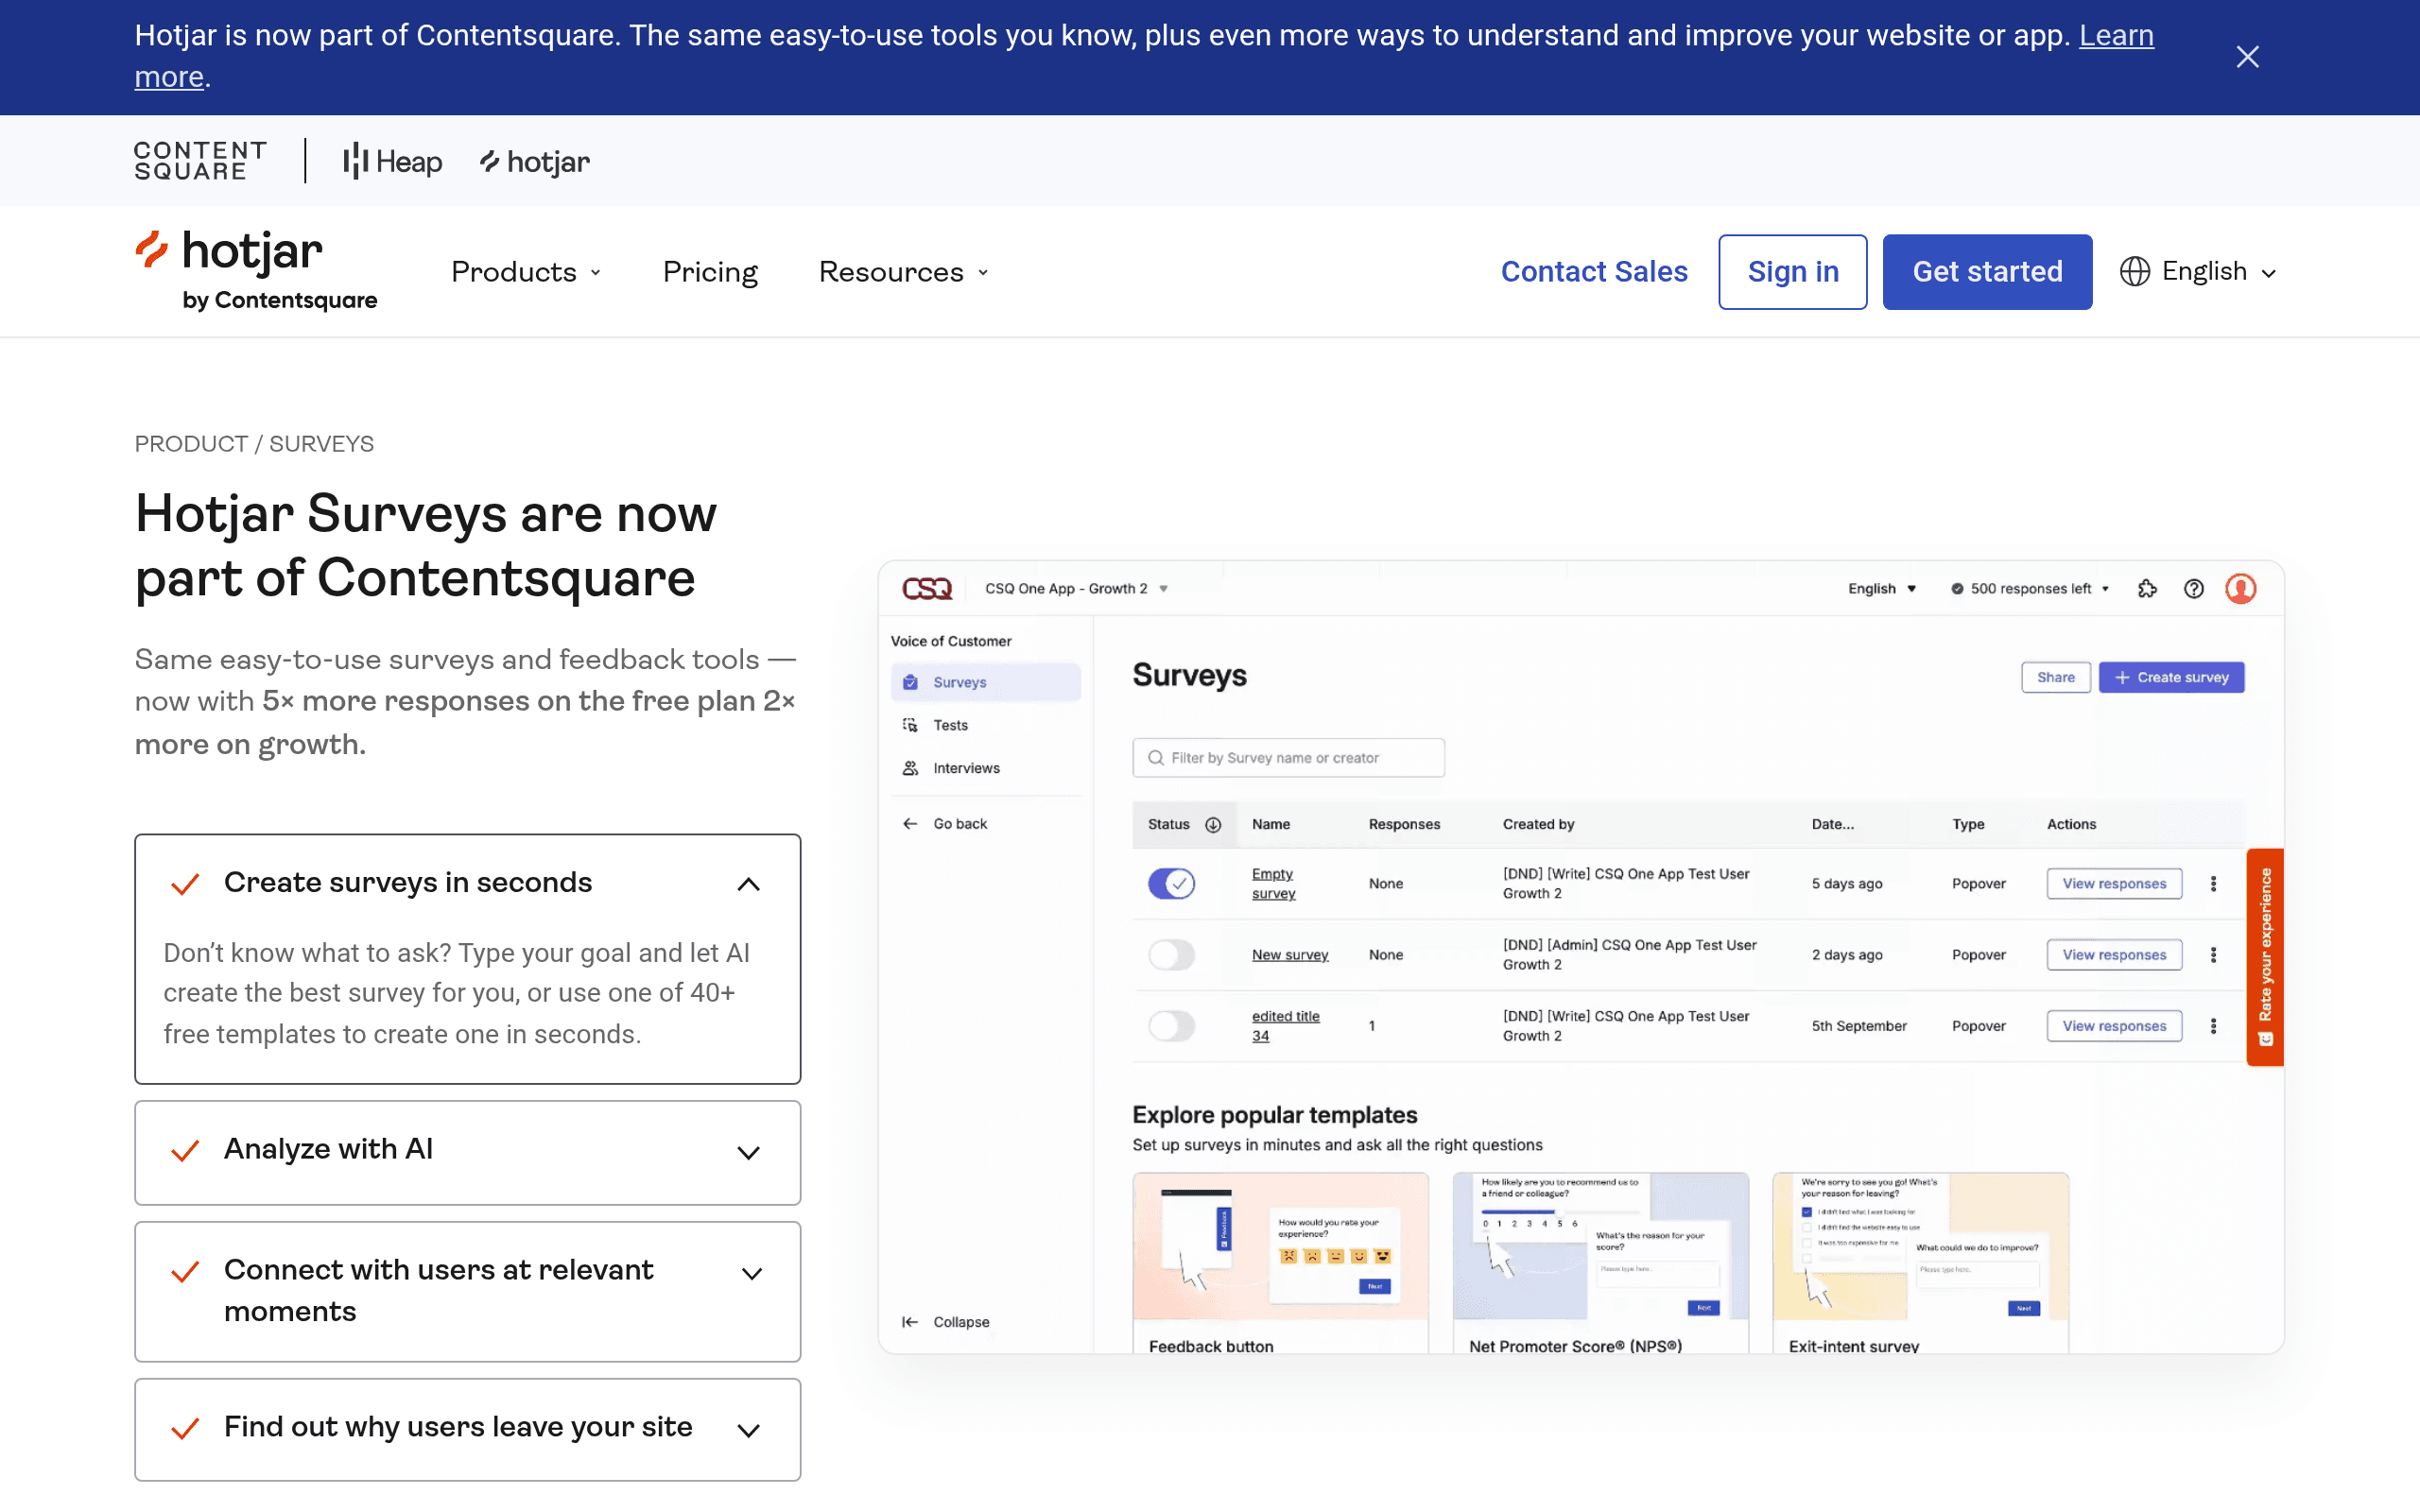Open the Empty survey link

(x=1273, y=884)
